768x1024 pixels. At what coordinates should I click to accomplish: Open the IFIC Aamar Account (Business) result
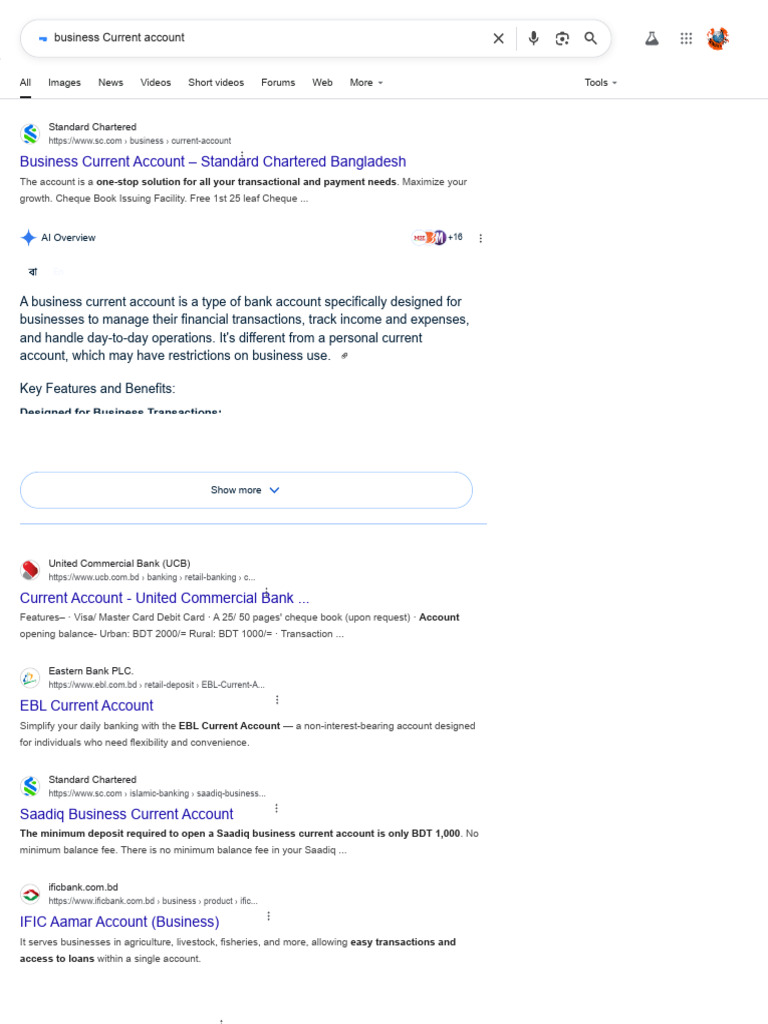120,921
